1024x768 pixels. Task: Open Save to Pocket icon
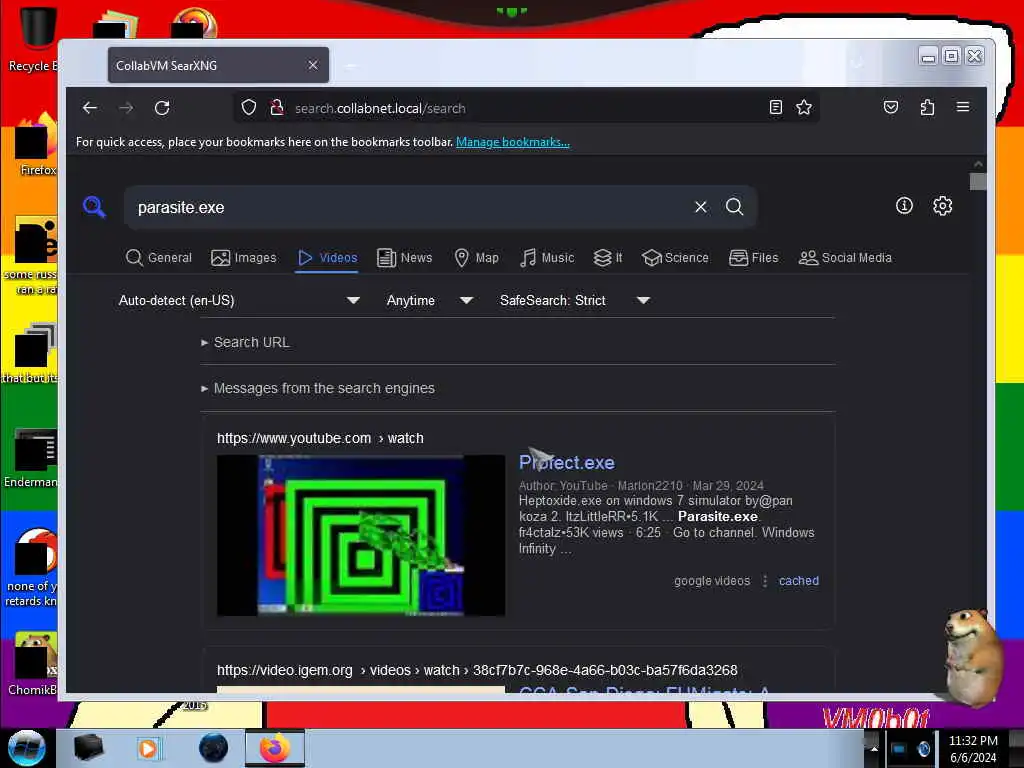click(x=891, y=107)
